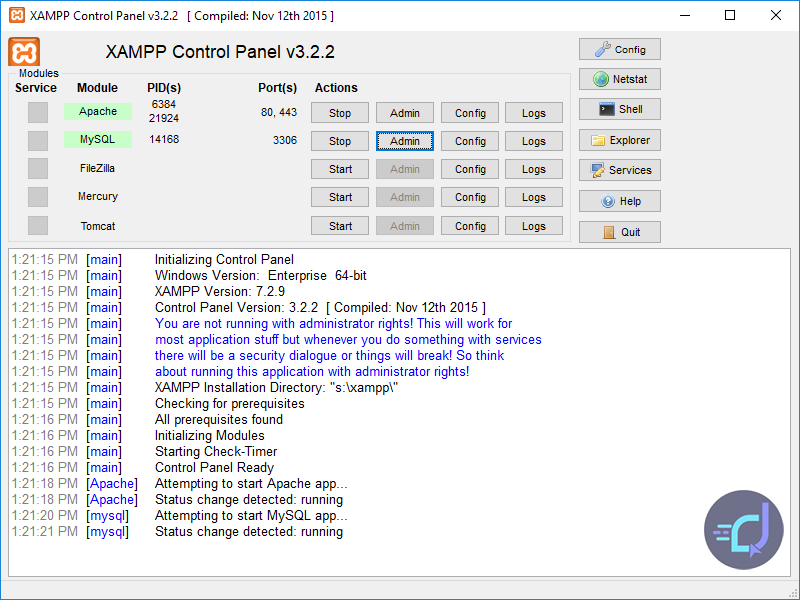Start the FileZilla module
This screenshot has height=600, width=800.
pos(340,169)
